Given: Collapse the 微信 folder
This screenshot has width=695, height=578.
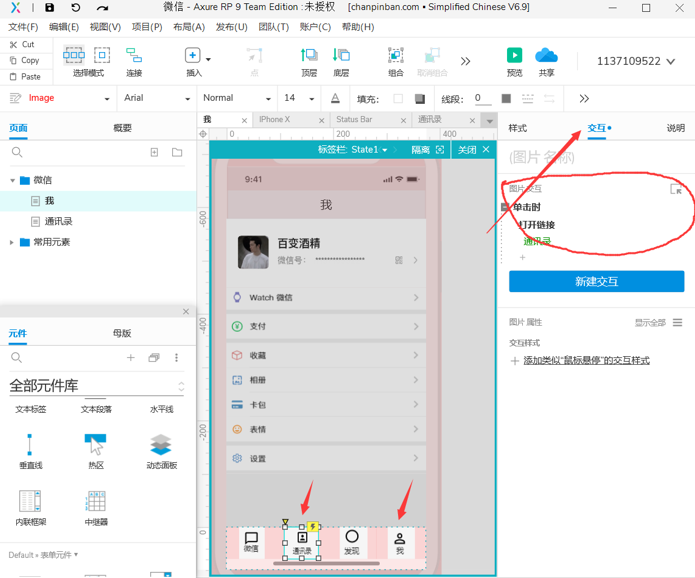Looking at the screenshot, I should [x=12, y=180].
